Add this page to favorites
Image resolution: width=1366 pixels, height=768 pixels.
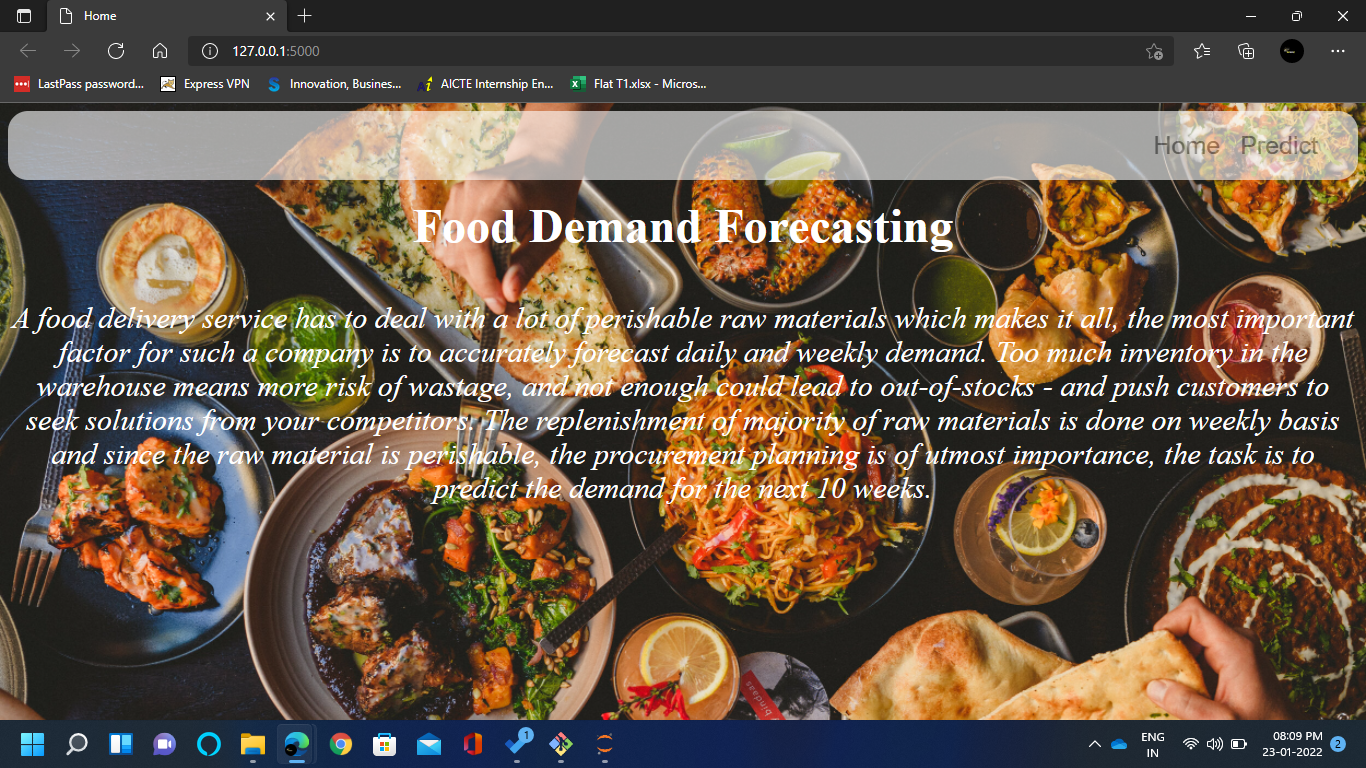coord(1156,50)
